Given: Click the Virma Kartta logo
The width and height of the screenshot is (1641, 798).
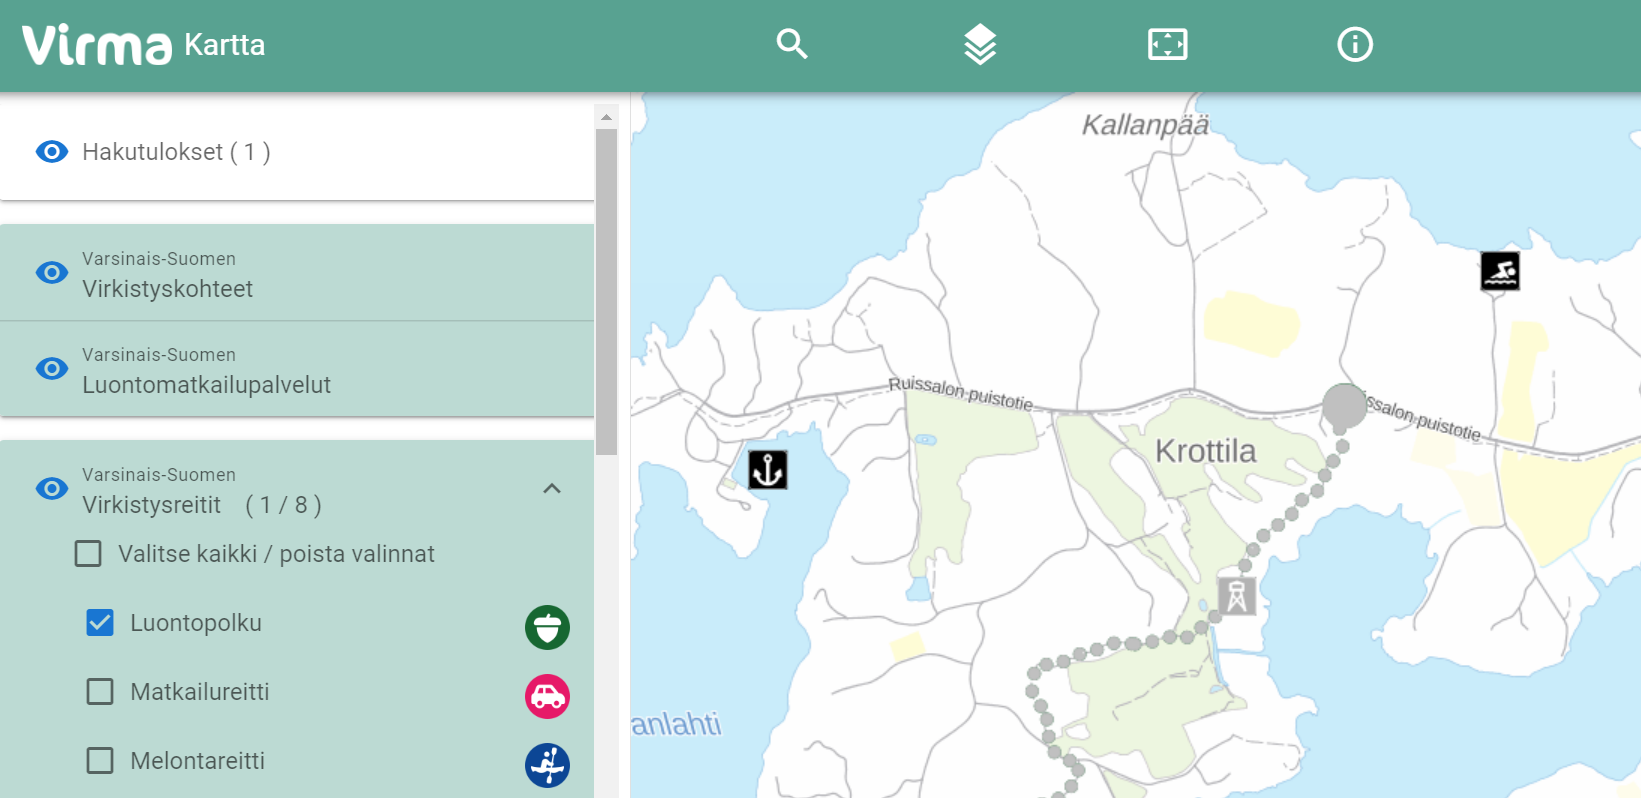Looking at the screenshot, I should [144, 45].
